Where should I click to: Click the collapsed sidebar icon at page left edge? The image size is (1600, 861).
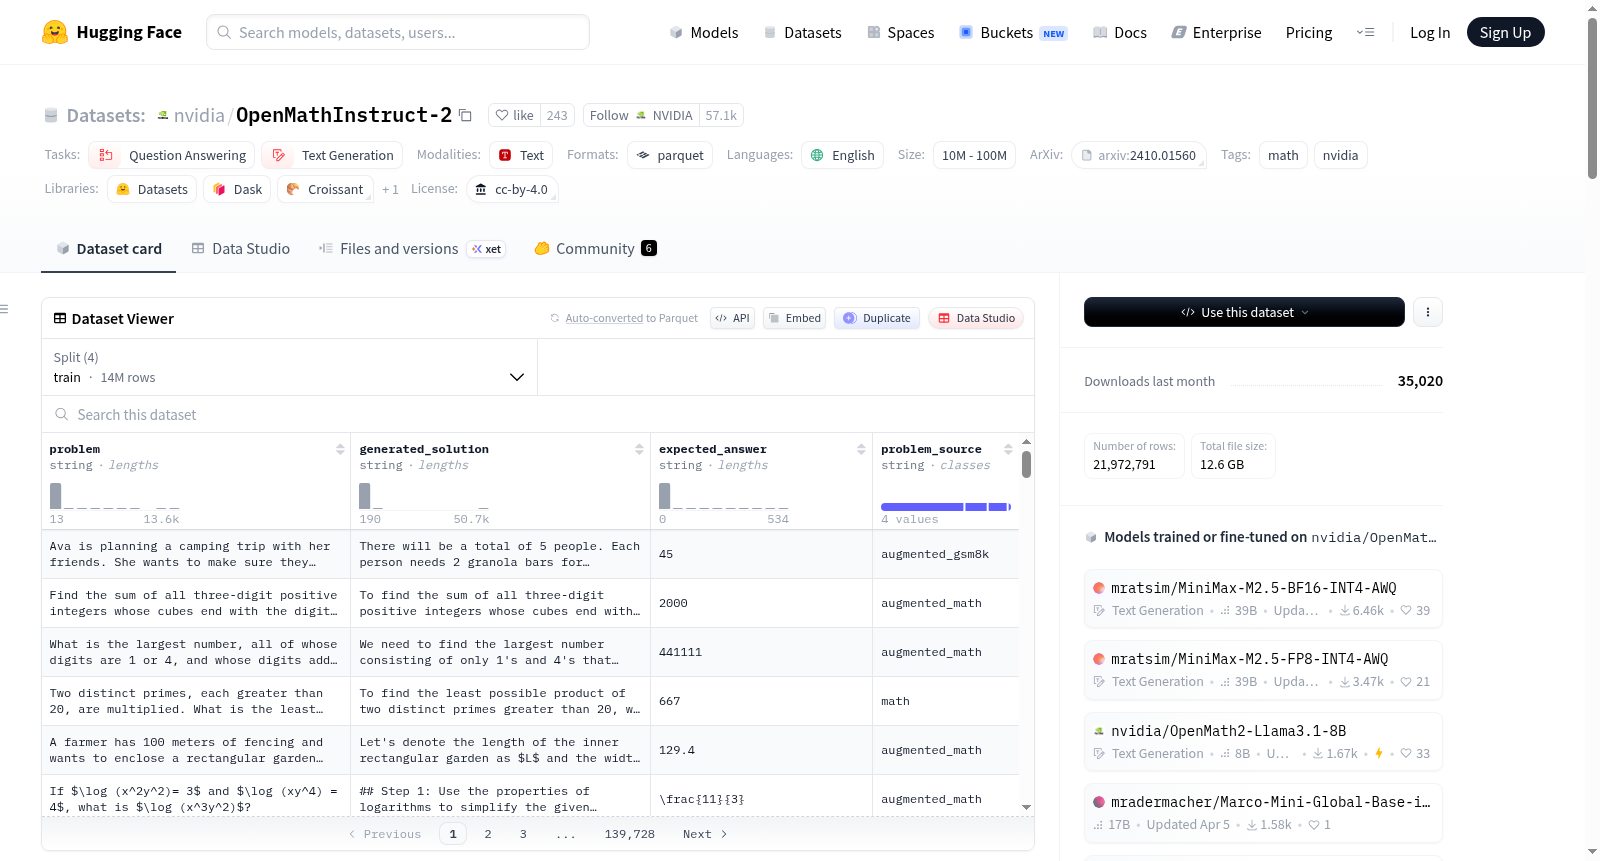click(x=4, y=309)
